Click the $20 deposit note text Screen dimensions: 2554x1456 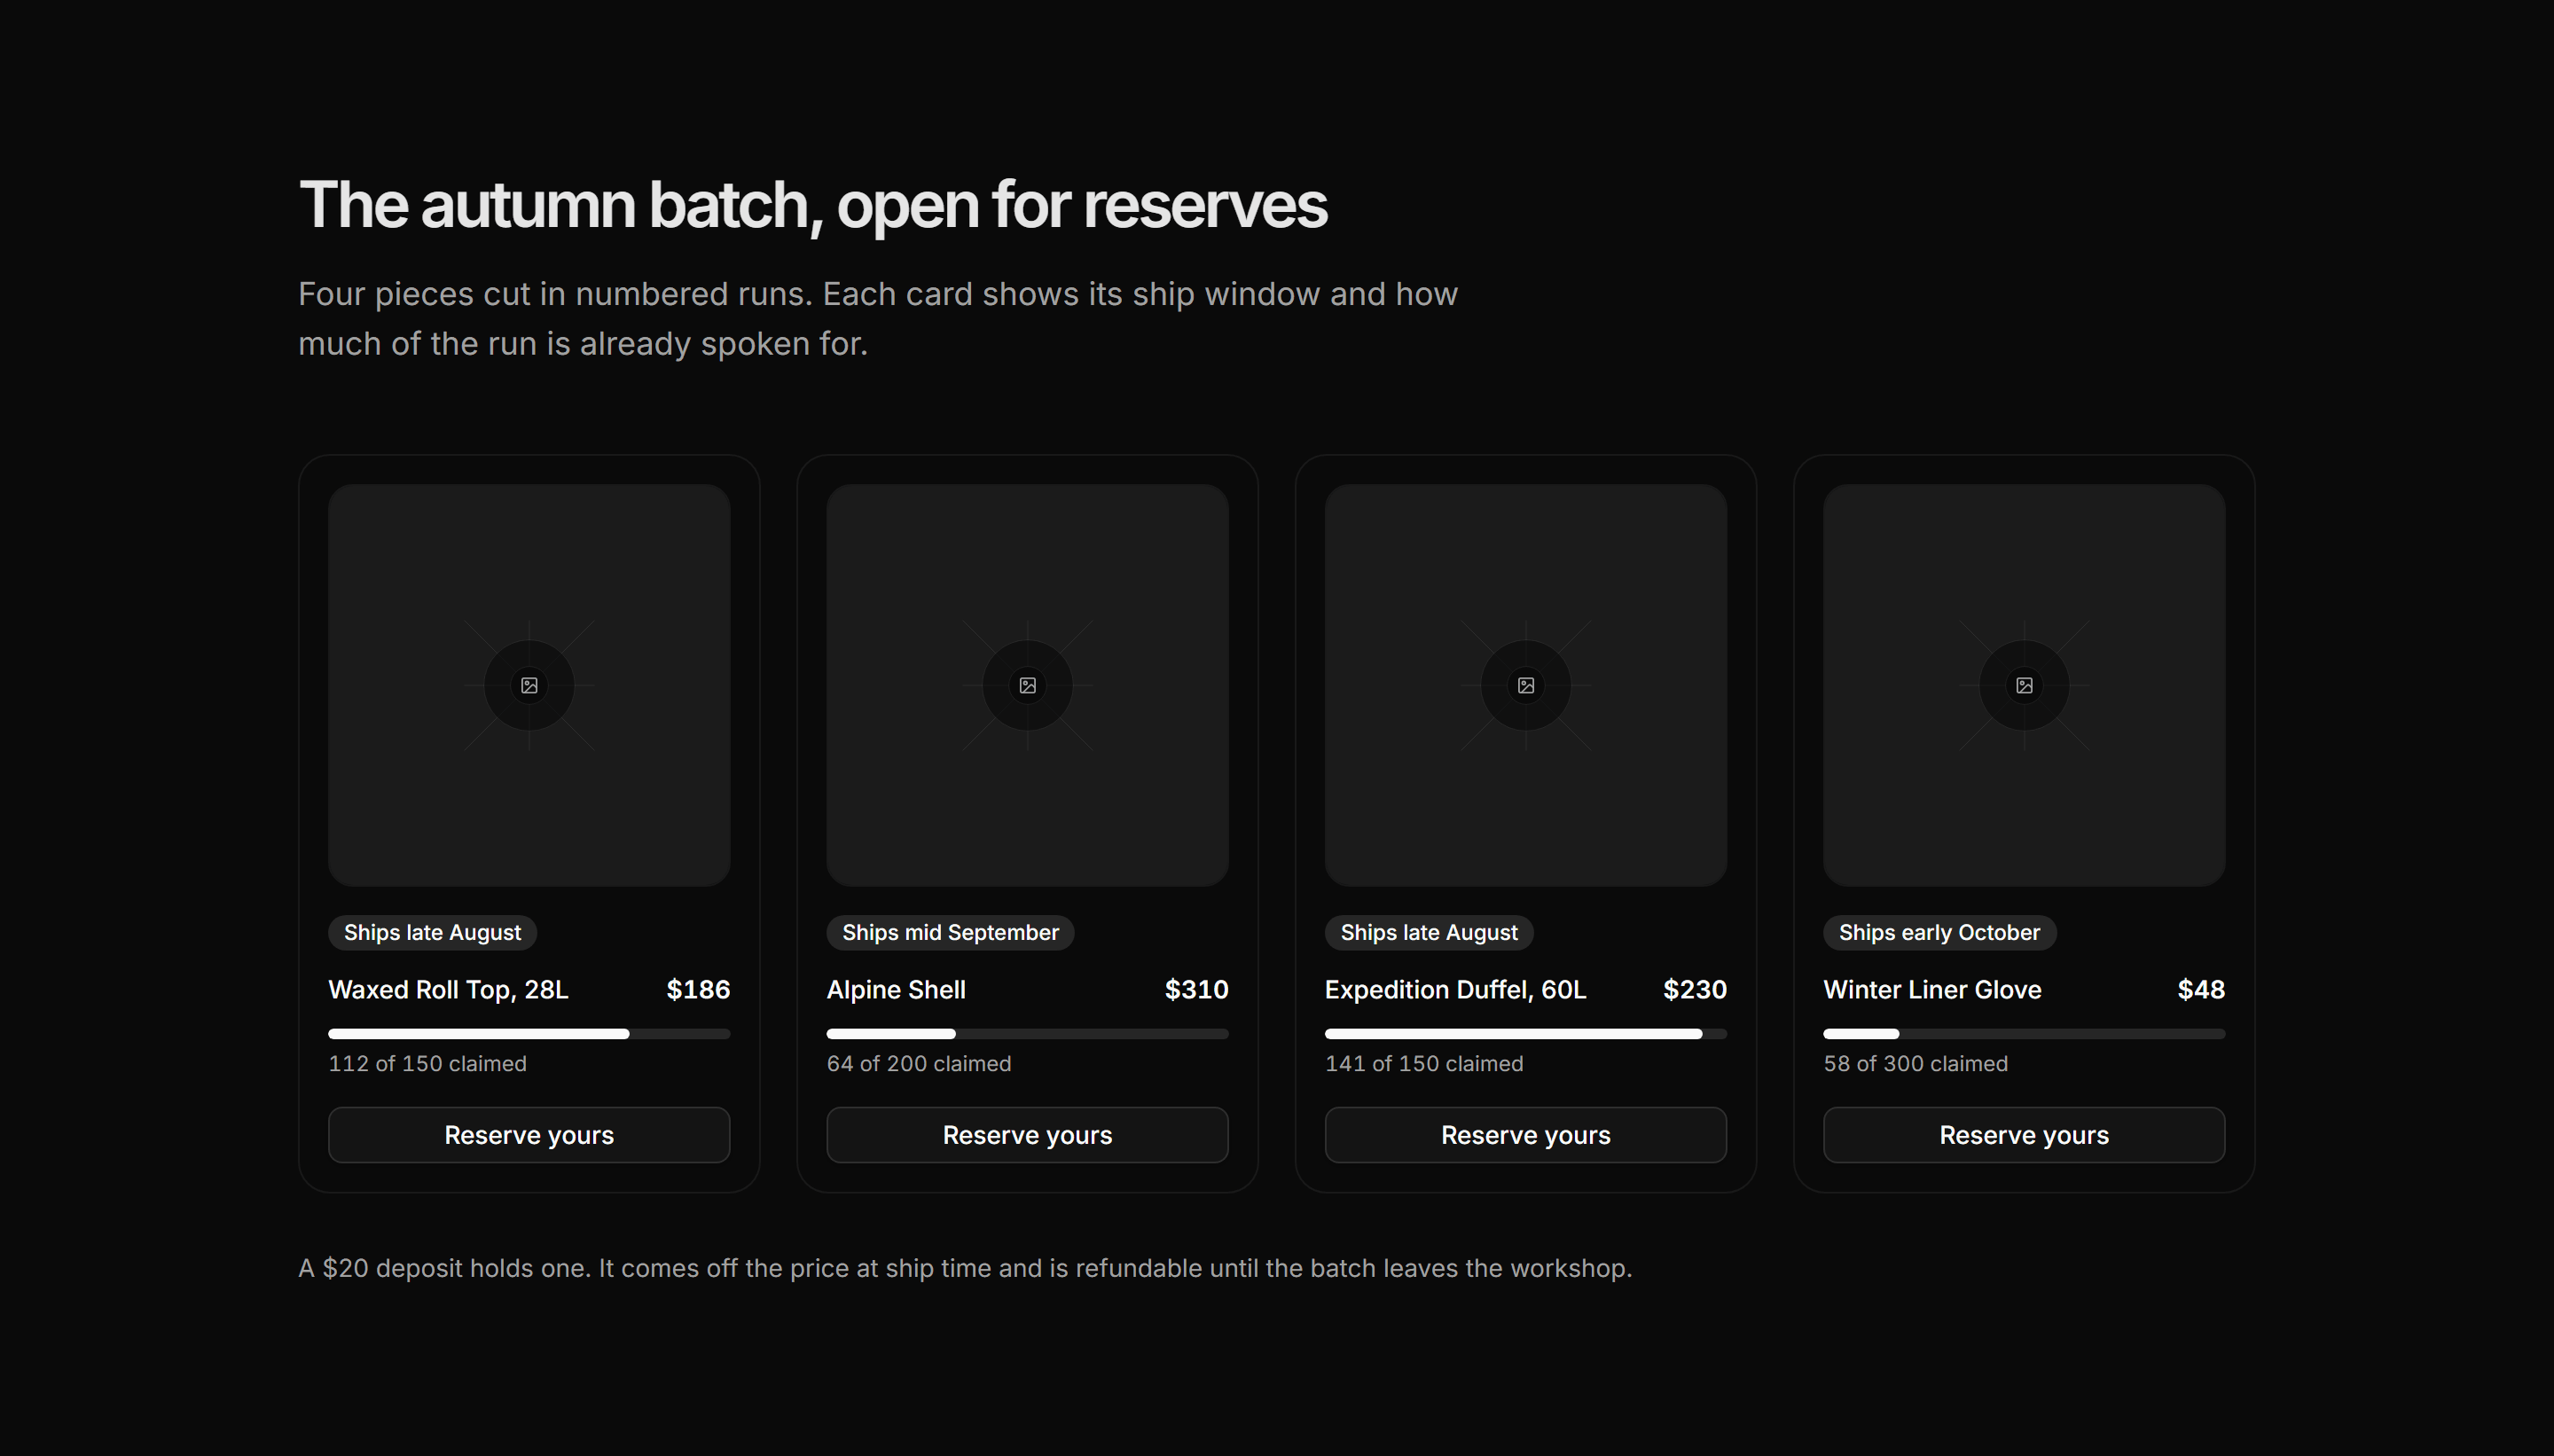[965, 1268]
